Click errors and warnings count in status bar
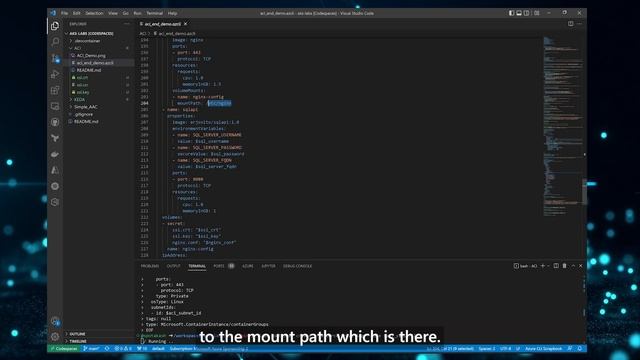Image resolution: width=640 pixels, height=360 pixels. (x=123, y=349)
